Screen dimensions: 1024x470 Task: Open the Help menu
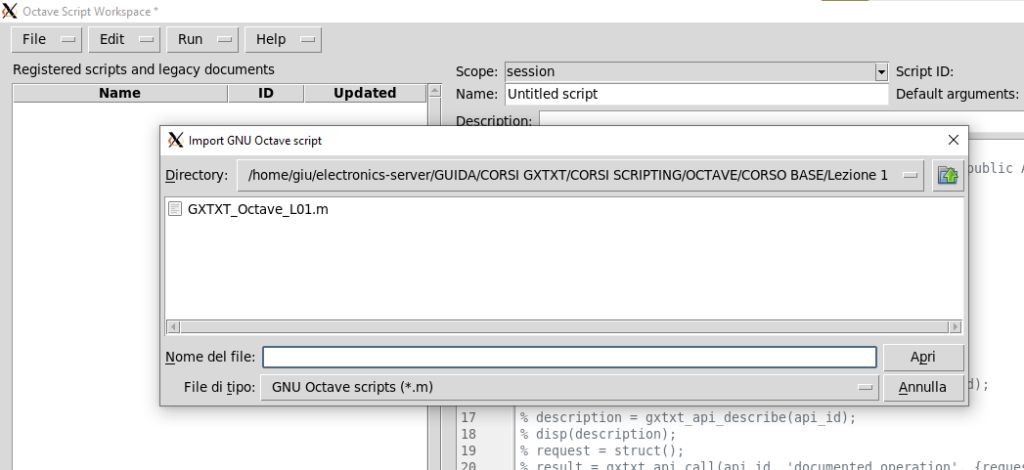coord(283,39)
